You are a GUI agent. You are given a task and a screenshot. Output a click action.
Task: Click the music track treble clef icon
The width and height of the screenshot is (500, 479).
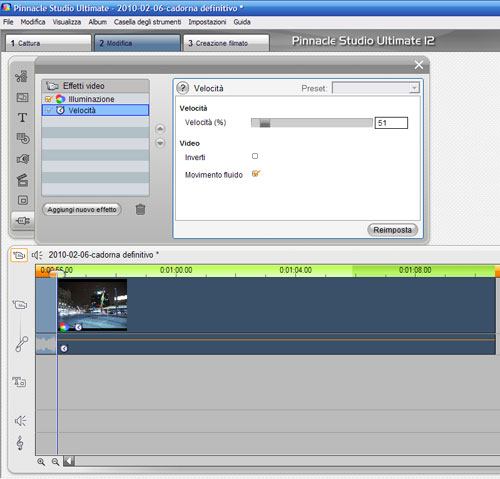point(20,443)
